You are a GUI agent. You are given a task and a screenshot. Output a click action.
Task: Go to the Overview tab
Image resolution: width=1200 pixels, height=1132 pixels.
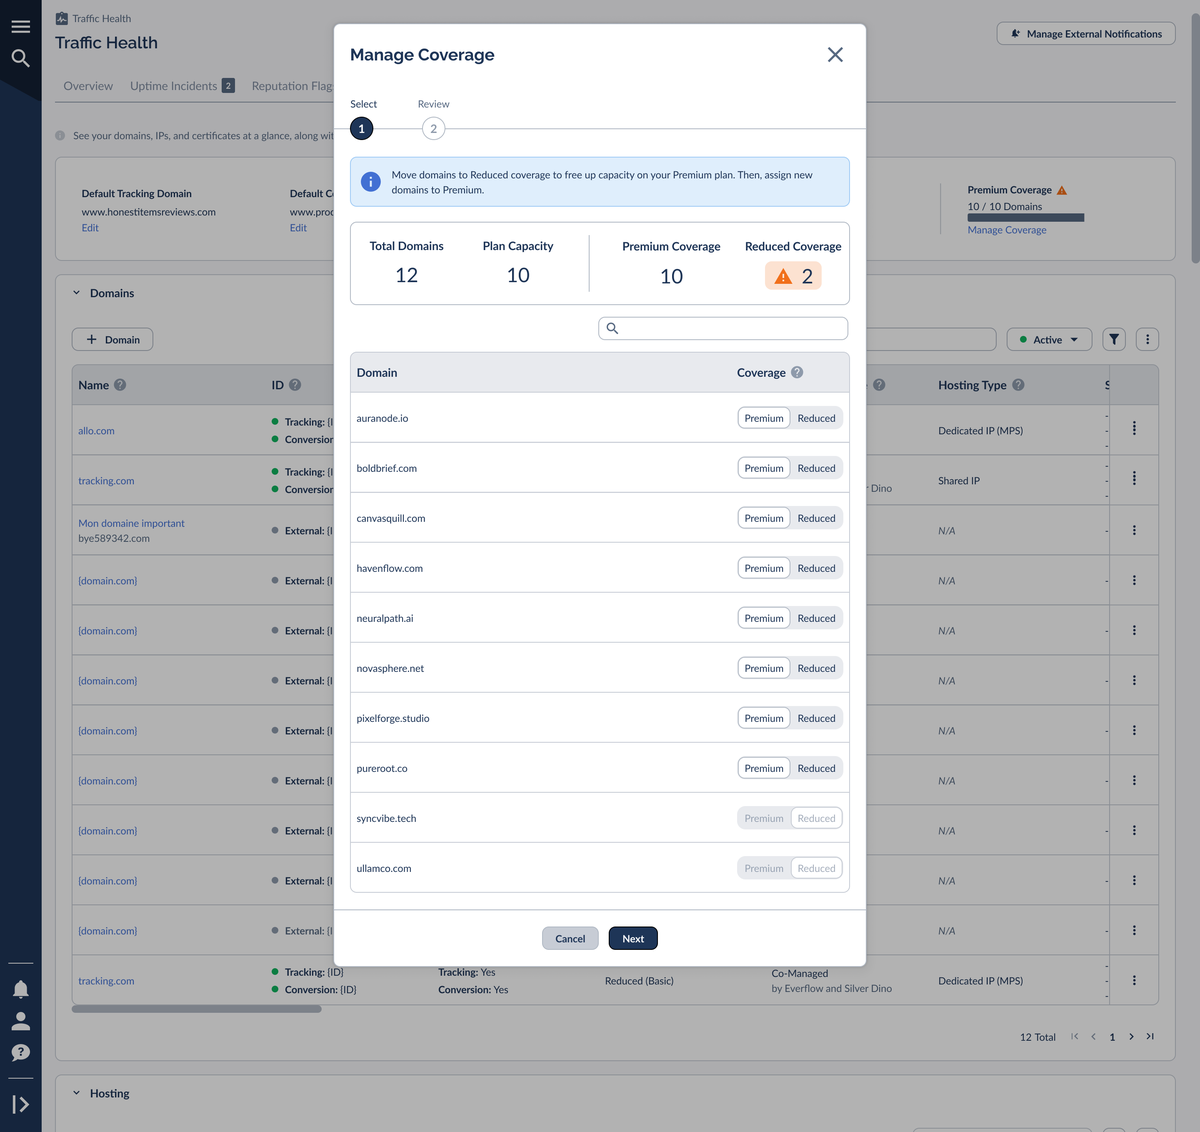pos(88,86)
